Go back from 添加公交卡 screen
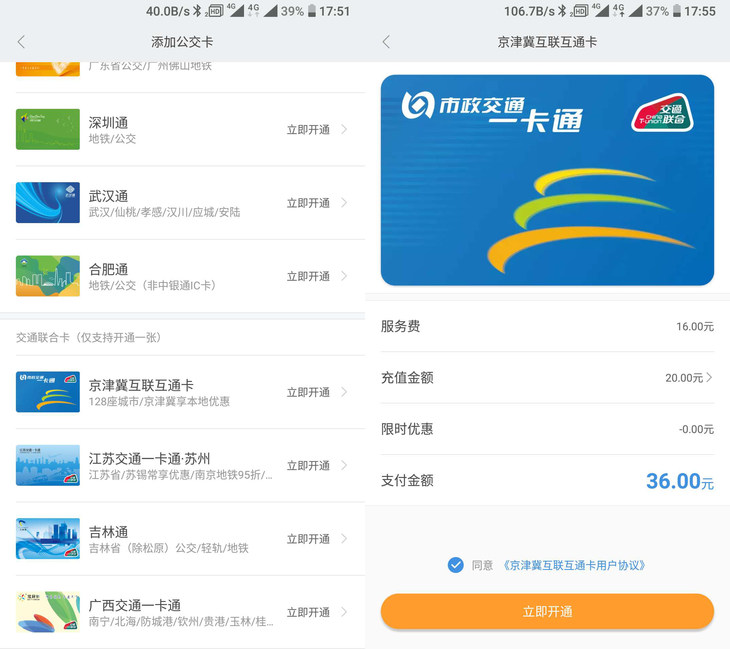This screenshot has width=730, height=649. pyautogui.click(x=20, y=42)
